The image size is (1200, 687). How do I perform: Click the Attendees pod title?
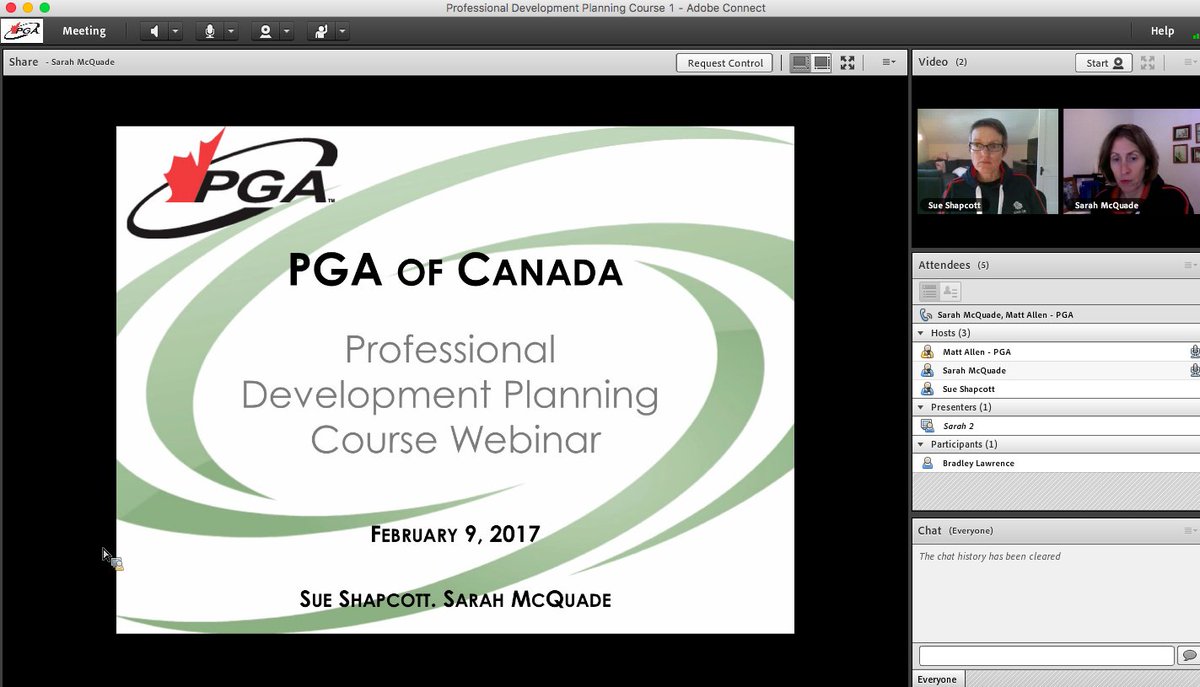(944, 265)
